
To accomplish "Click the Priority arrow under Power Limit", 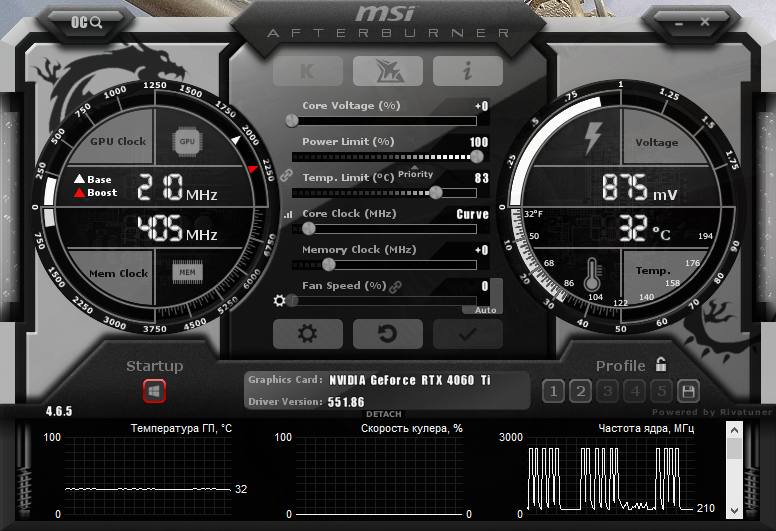I will coord(415,167).
